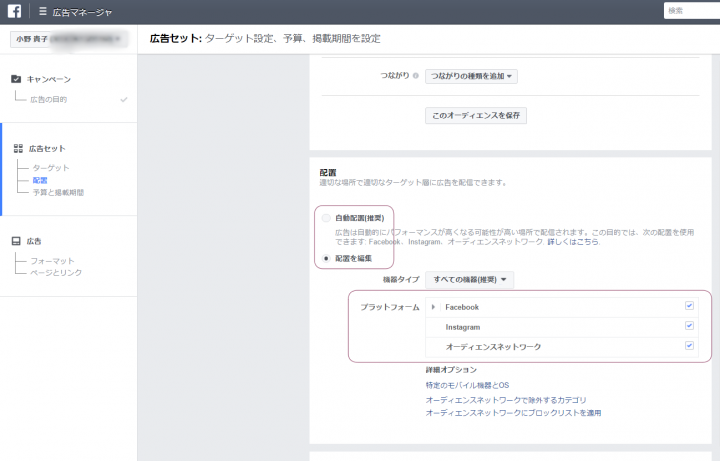Open the すべての機器(推奨) dropdown
This screenshot has width=720, height=461.
point(469,280)
